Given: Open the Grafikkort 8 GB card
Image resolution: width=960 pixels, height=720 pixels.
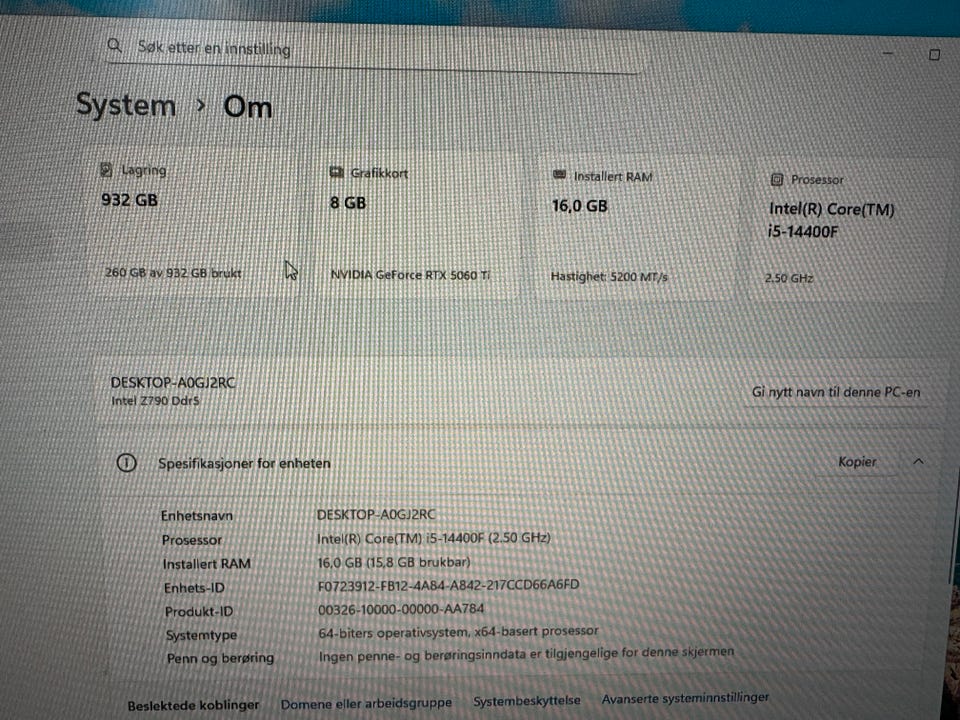Looking at the screenshot, I should click(x=418, y=225).
